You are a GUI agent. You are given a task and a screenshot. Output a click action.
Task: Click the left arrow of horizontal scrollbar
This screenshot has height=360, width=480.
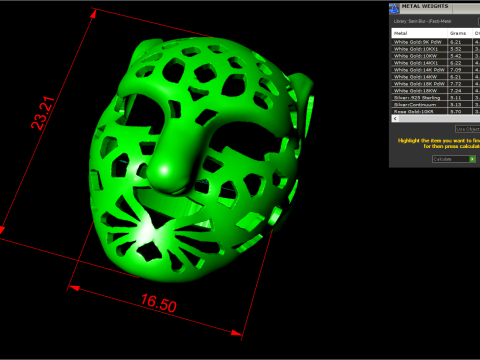pyautogui.click(x=395, y=118)
